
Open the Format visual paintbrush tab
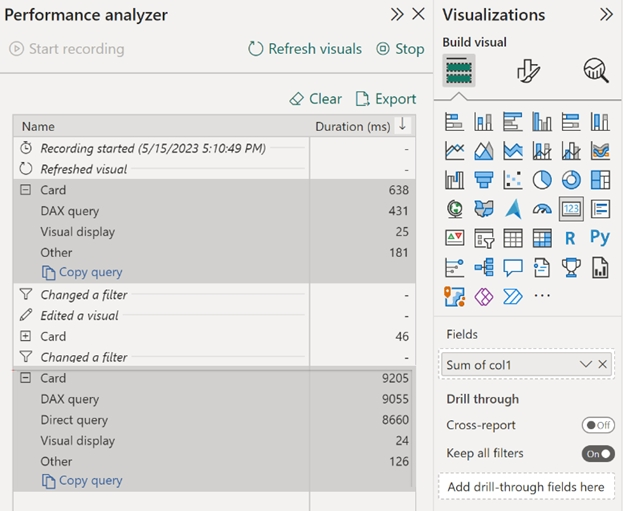[x=528, y=71]
